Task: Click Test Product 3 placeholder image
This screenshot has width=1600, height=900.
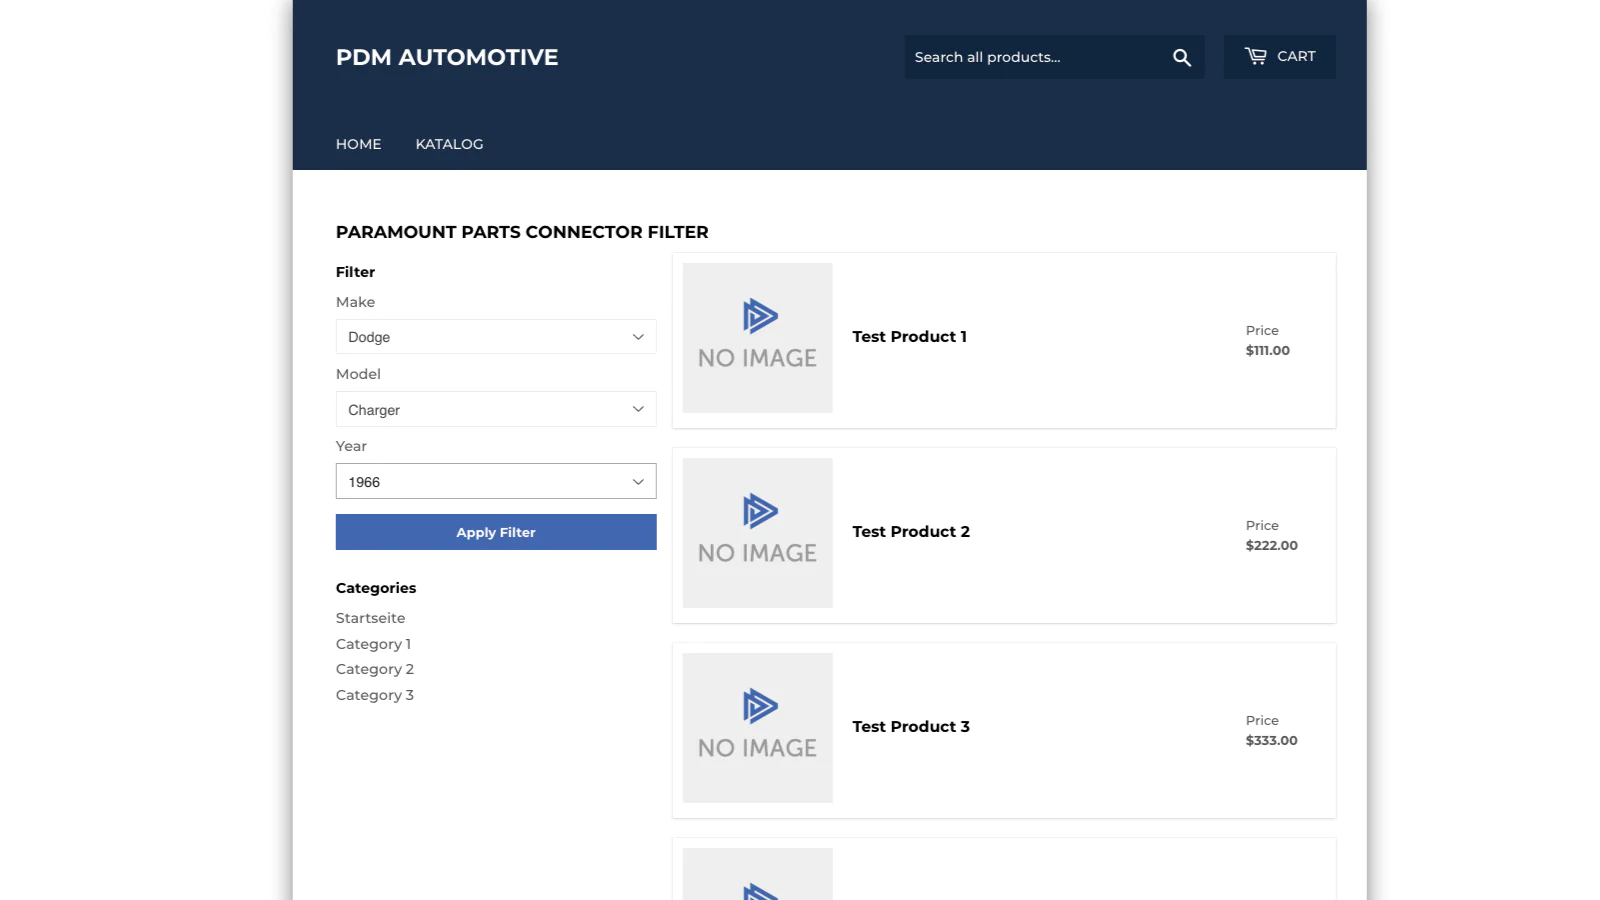Action: click(x=757, y=728)
